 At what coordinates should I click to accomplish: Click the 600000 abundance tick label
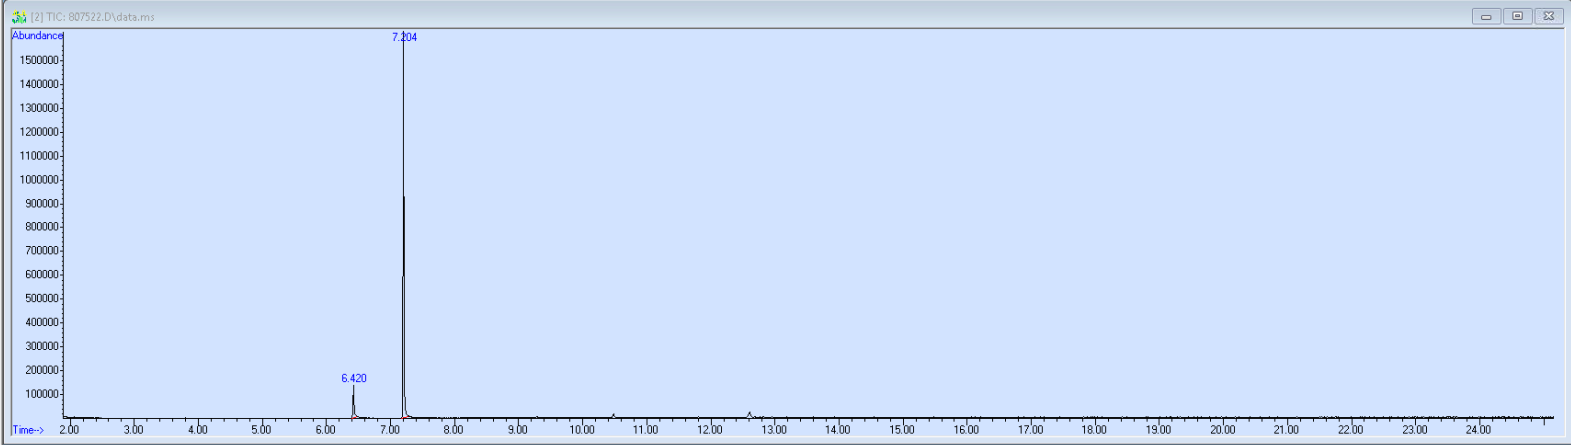tap(41, 275)
